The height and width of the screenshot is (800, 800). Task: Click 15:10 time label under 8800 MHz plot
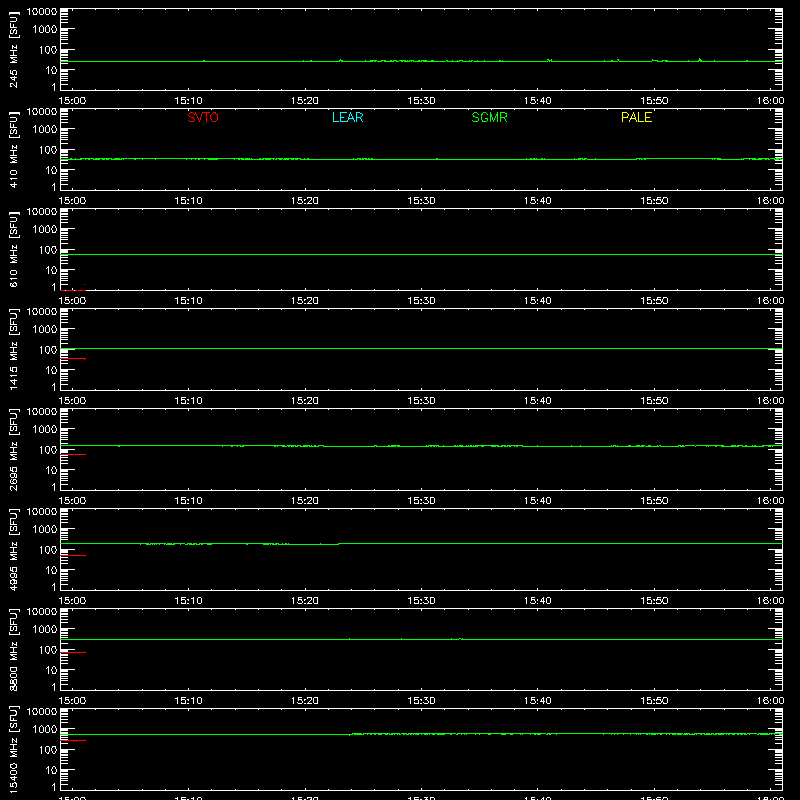click(188, 701)
